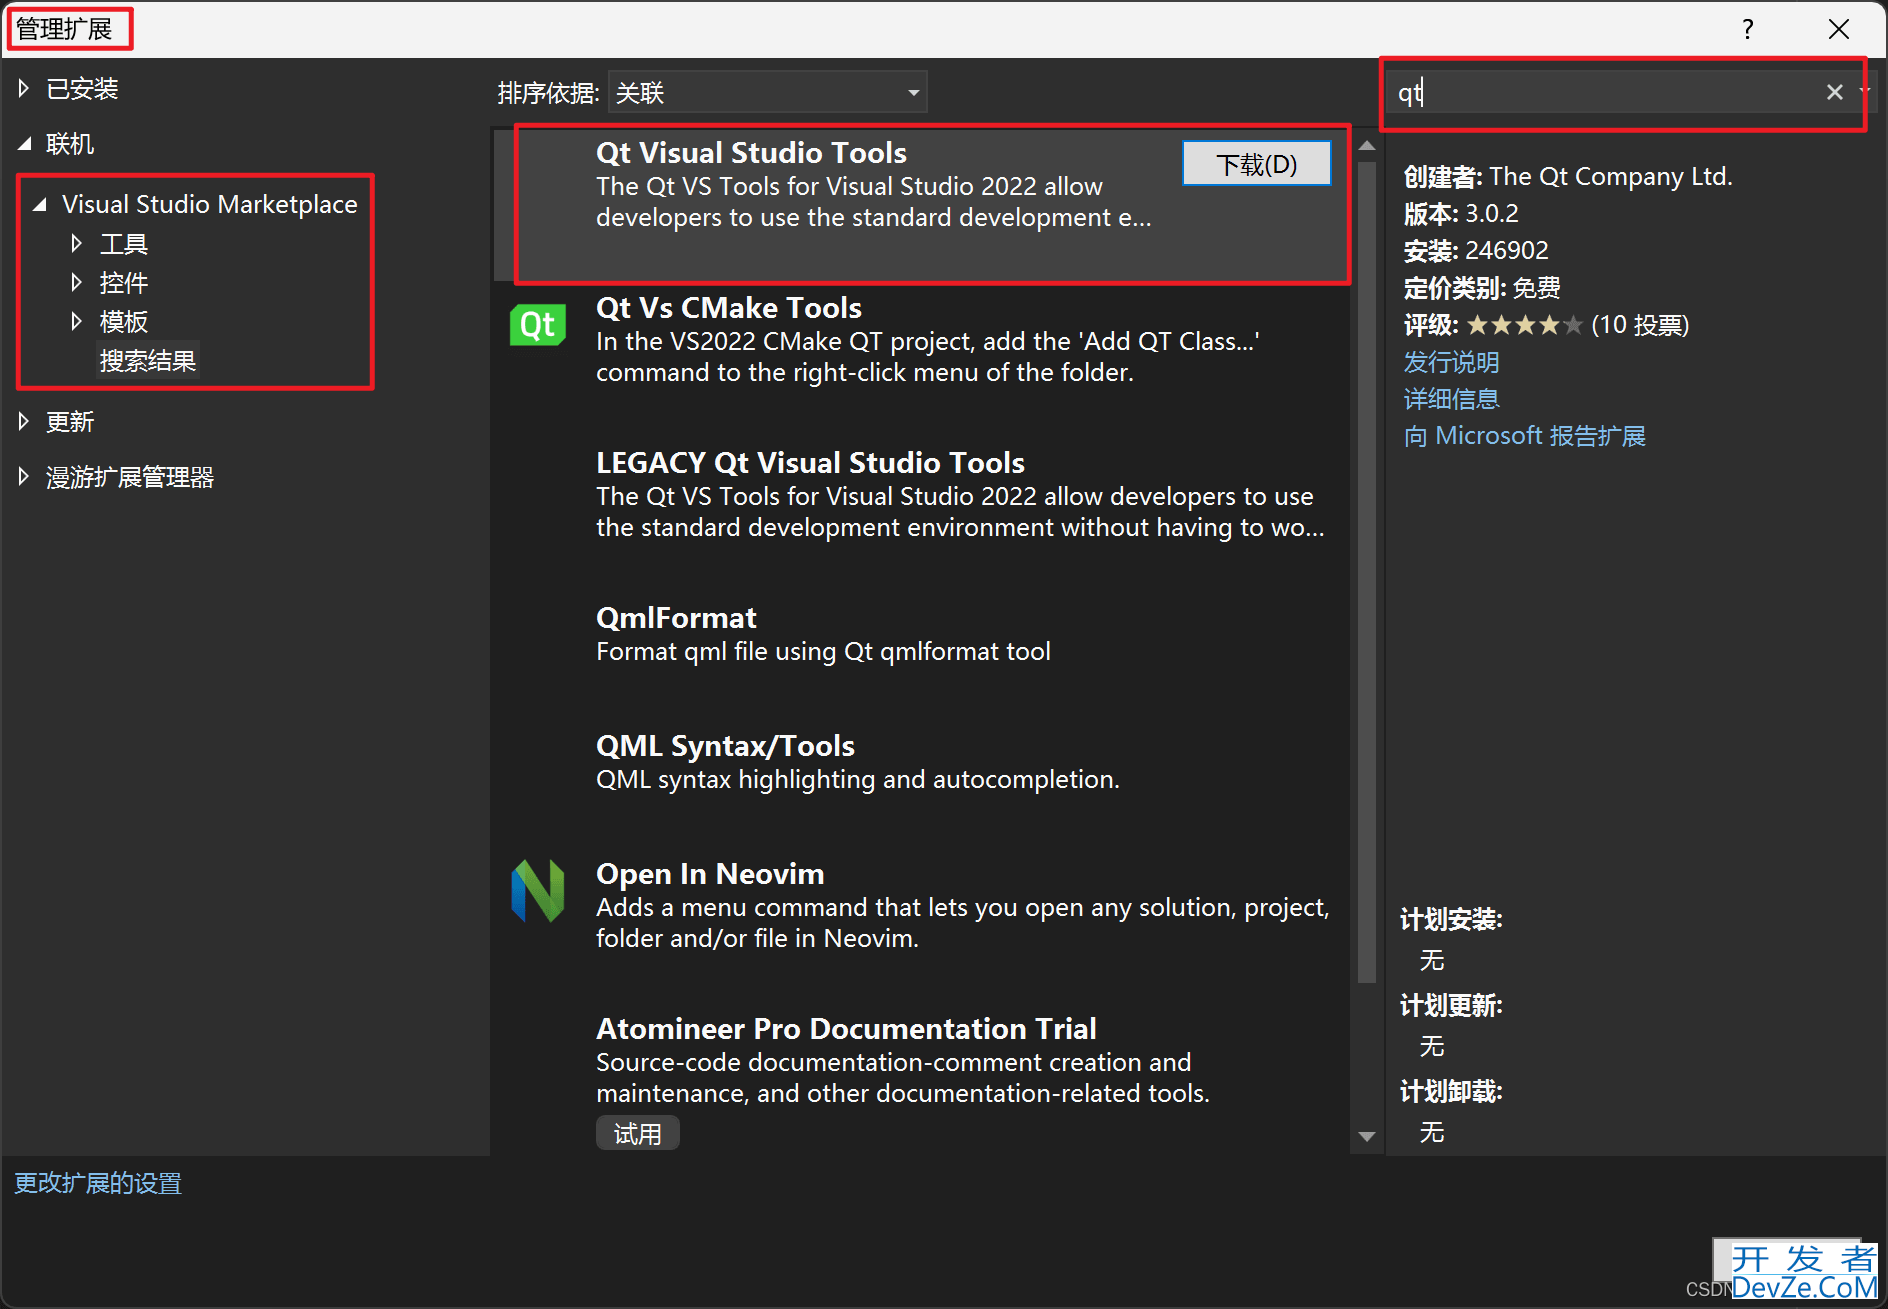Click 向 Microsoft 报告扩展 link
This screenshot has width=1888, height=1309.
[x=1524, y=435]
